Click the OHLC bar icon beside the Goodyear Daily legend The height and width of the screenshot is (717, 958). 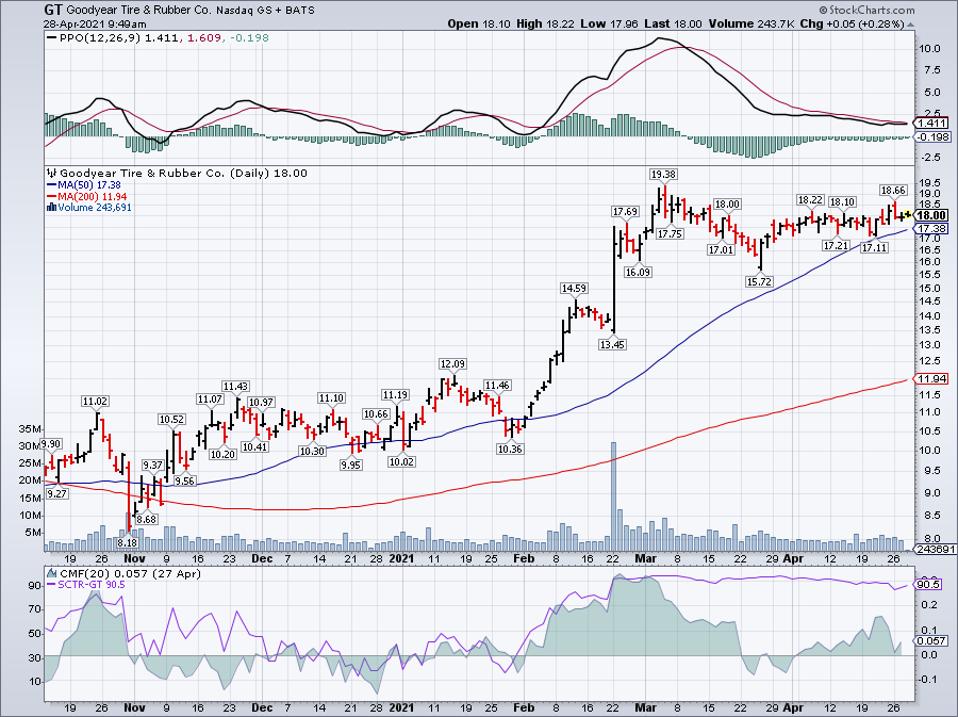[53, 173]
